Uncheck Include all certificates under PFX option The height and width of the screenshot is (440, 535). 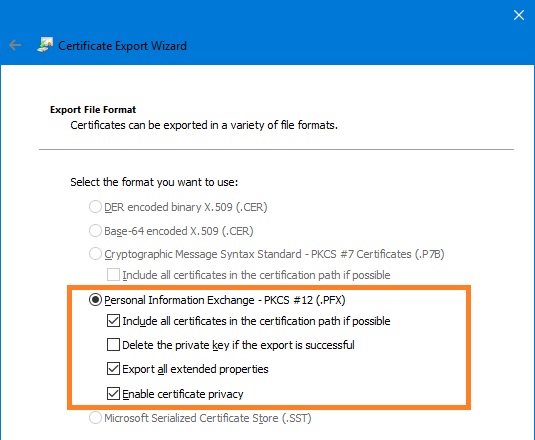point(113,321)
